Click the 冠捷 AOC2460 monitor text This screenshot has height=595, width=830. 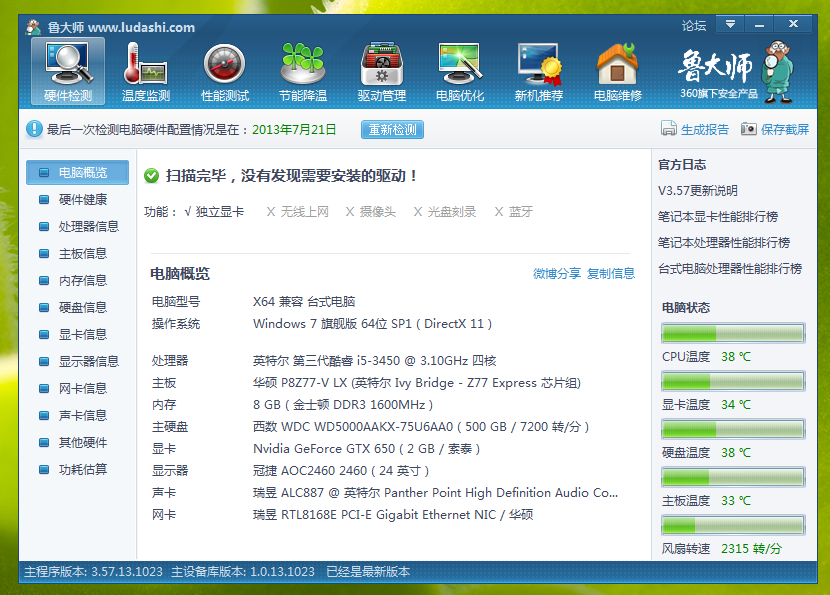pyautogui.click(x=341, y=471)
